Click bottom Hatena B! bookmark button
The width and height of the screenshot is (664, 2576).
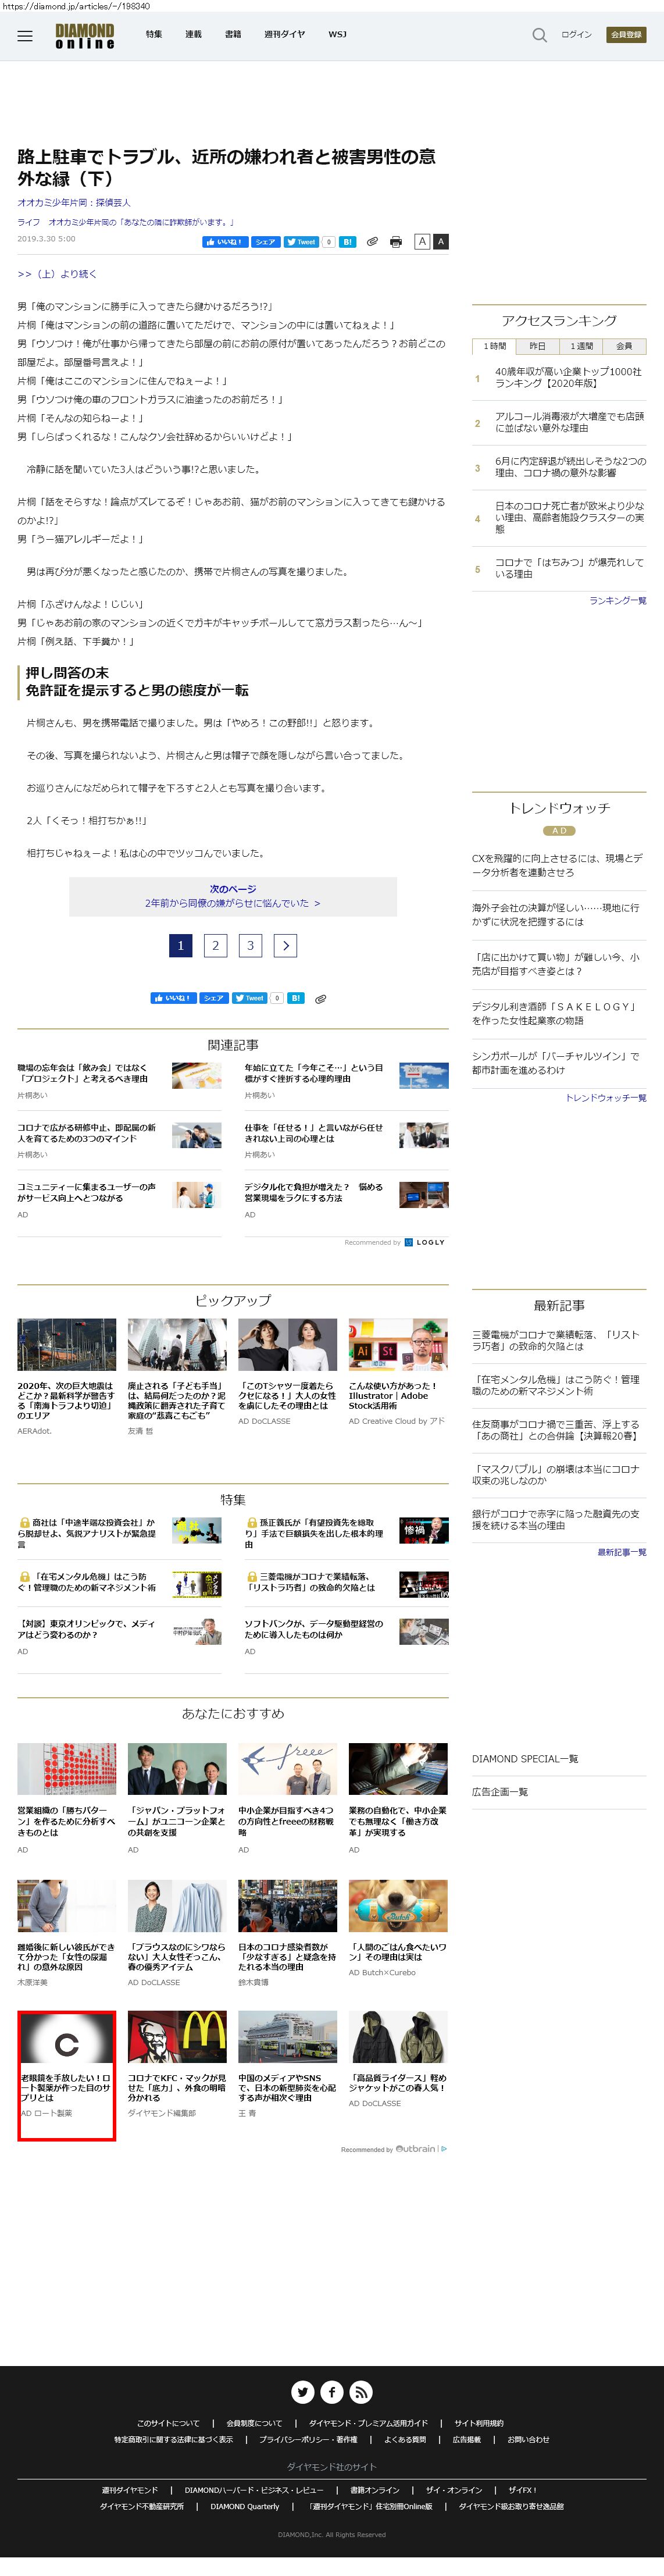(x=296, y=998)
